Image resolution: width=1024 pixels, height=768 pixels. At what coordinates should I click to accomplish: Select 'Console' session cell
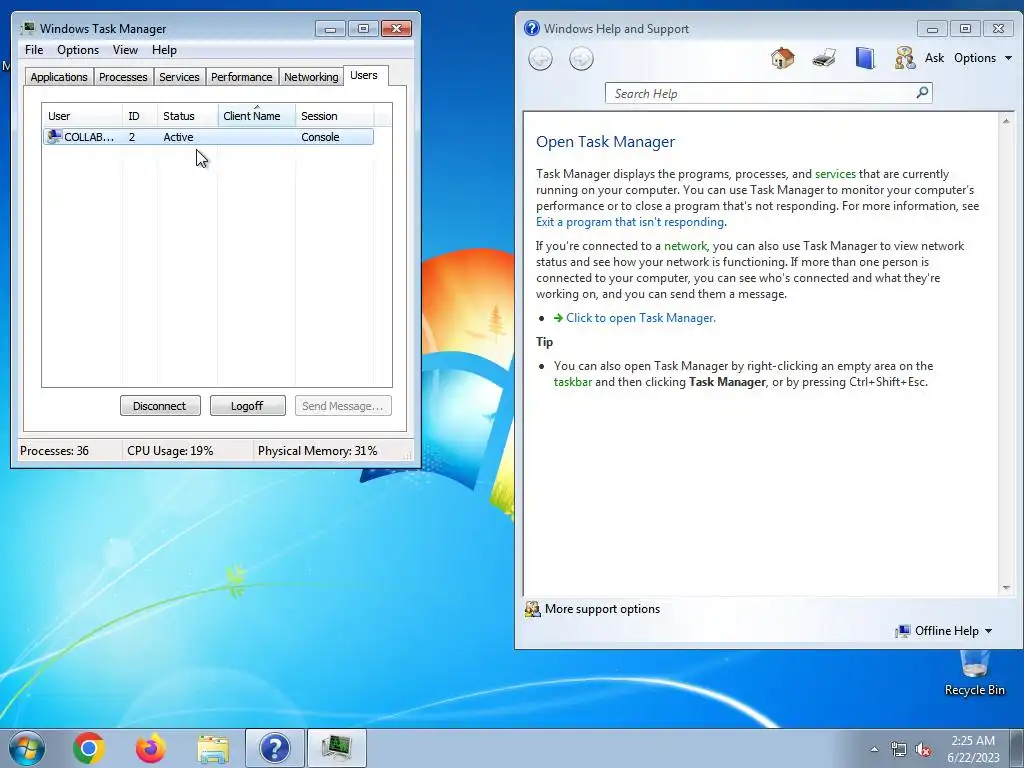point(320,137)
